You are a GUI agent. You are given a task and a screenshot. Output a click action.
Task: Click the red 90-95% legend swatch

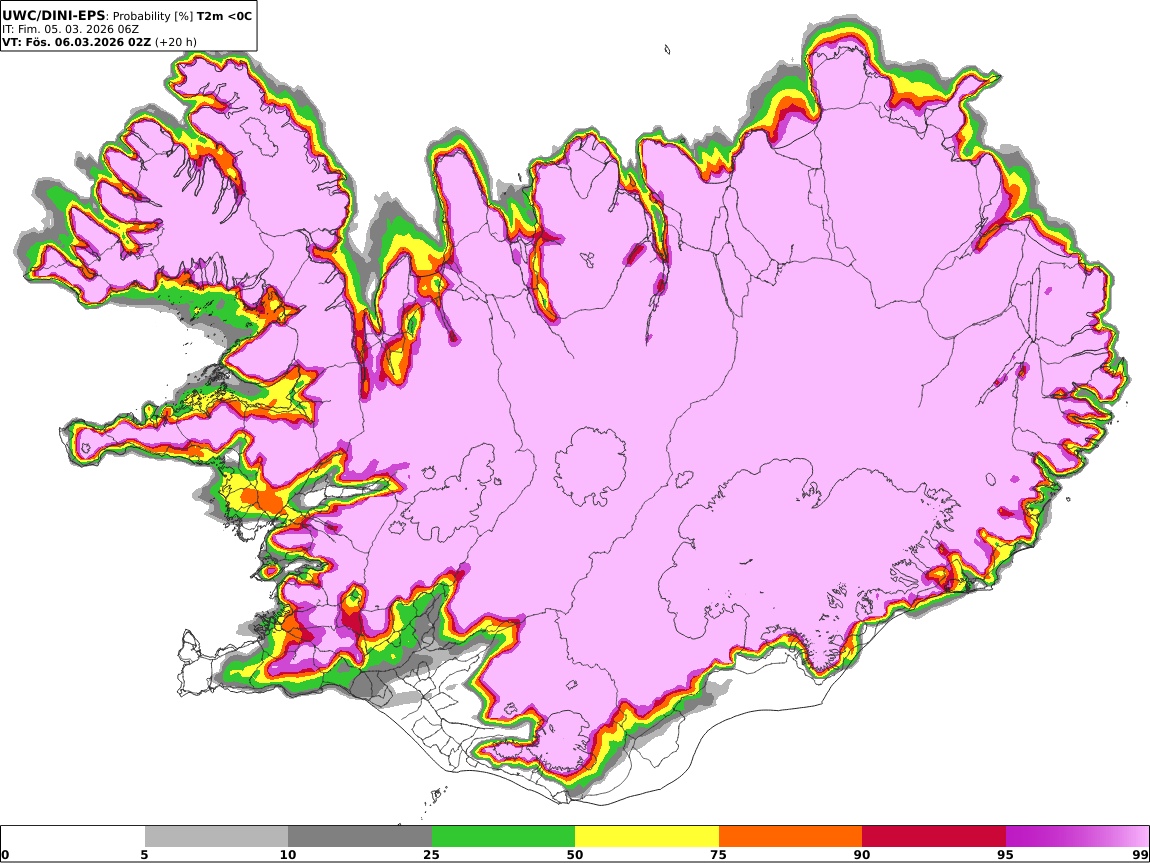click(934, 836)
